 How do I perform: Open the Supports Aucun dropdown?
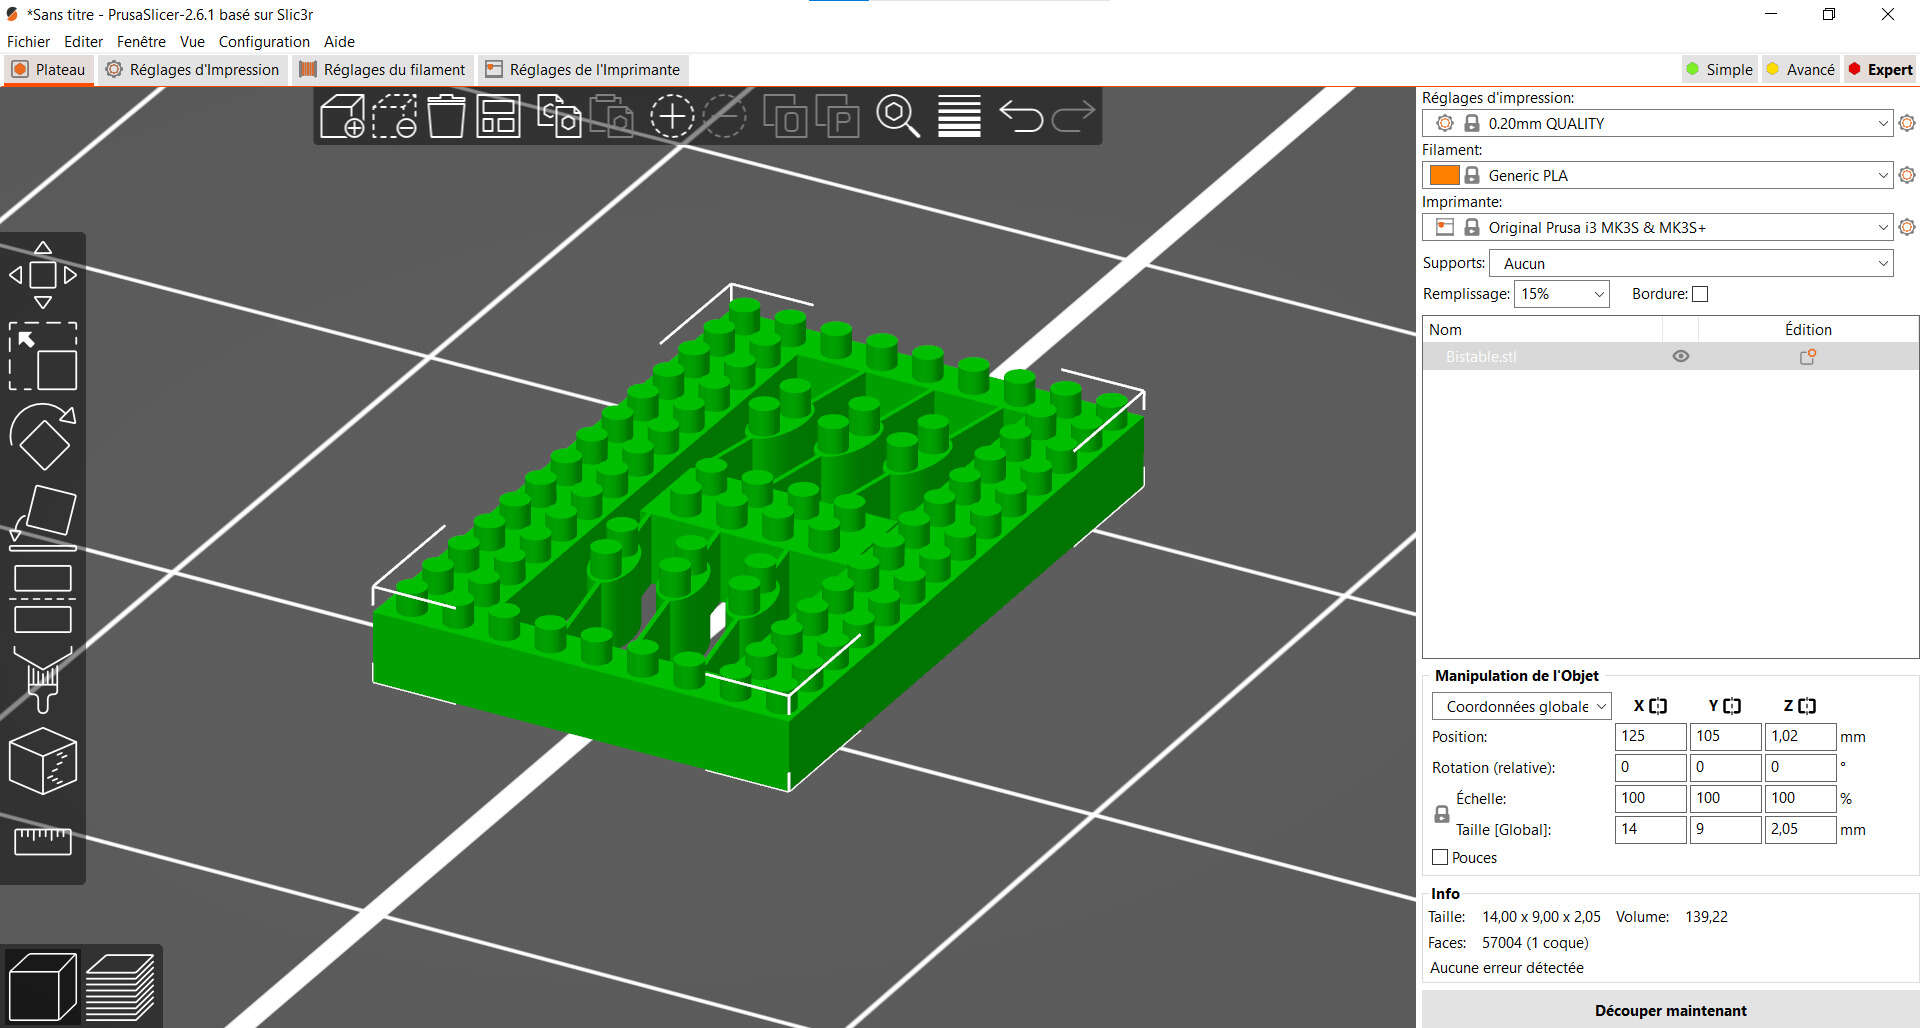(1691, 263)
